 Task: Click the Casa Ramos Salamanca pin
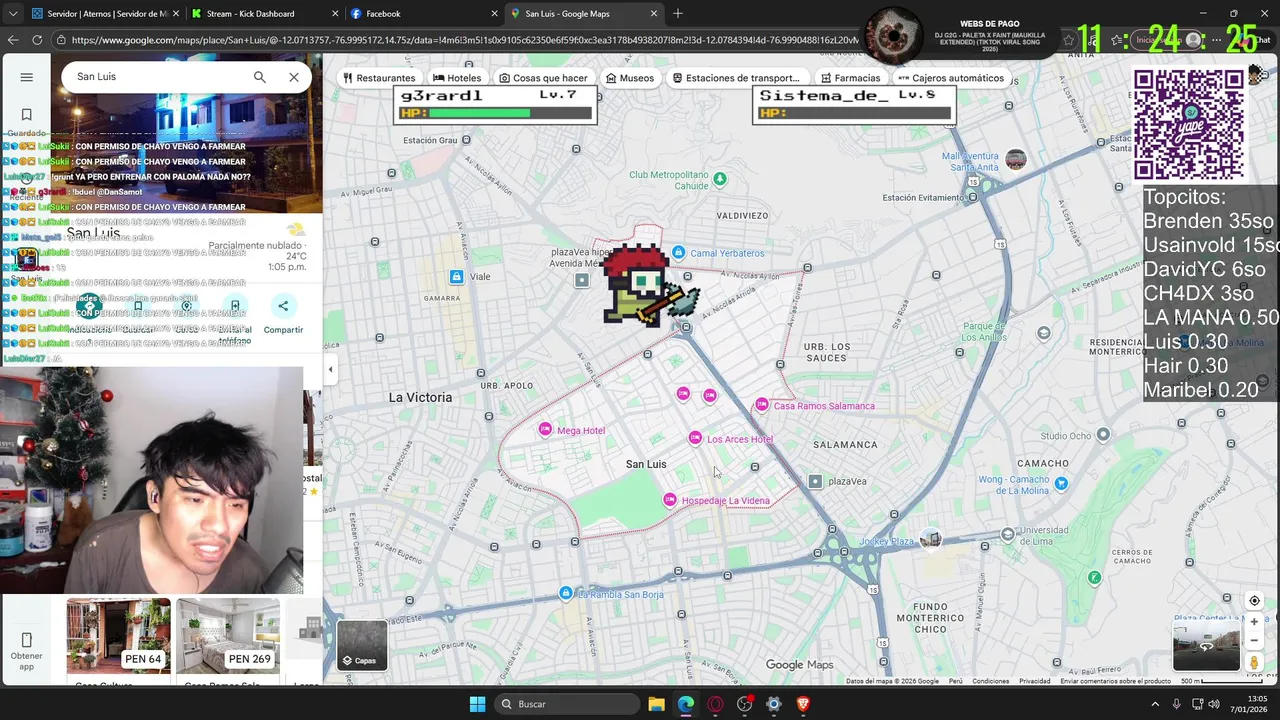tap(762, 405)
